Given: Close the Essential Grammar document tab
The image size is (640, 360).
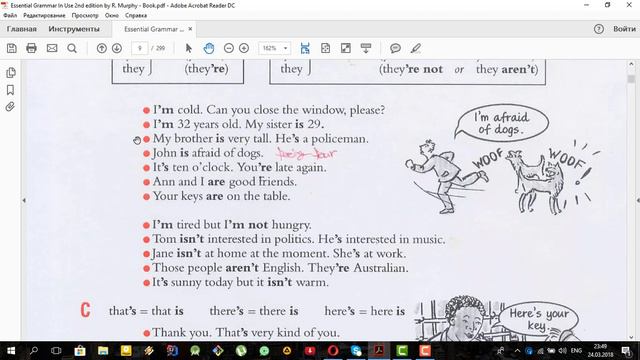Looking at the screenshot, I should click(x=190, y=29).
